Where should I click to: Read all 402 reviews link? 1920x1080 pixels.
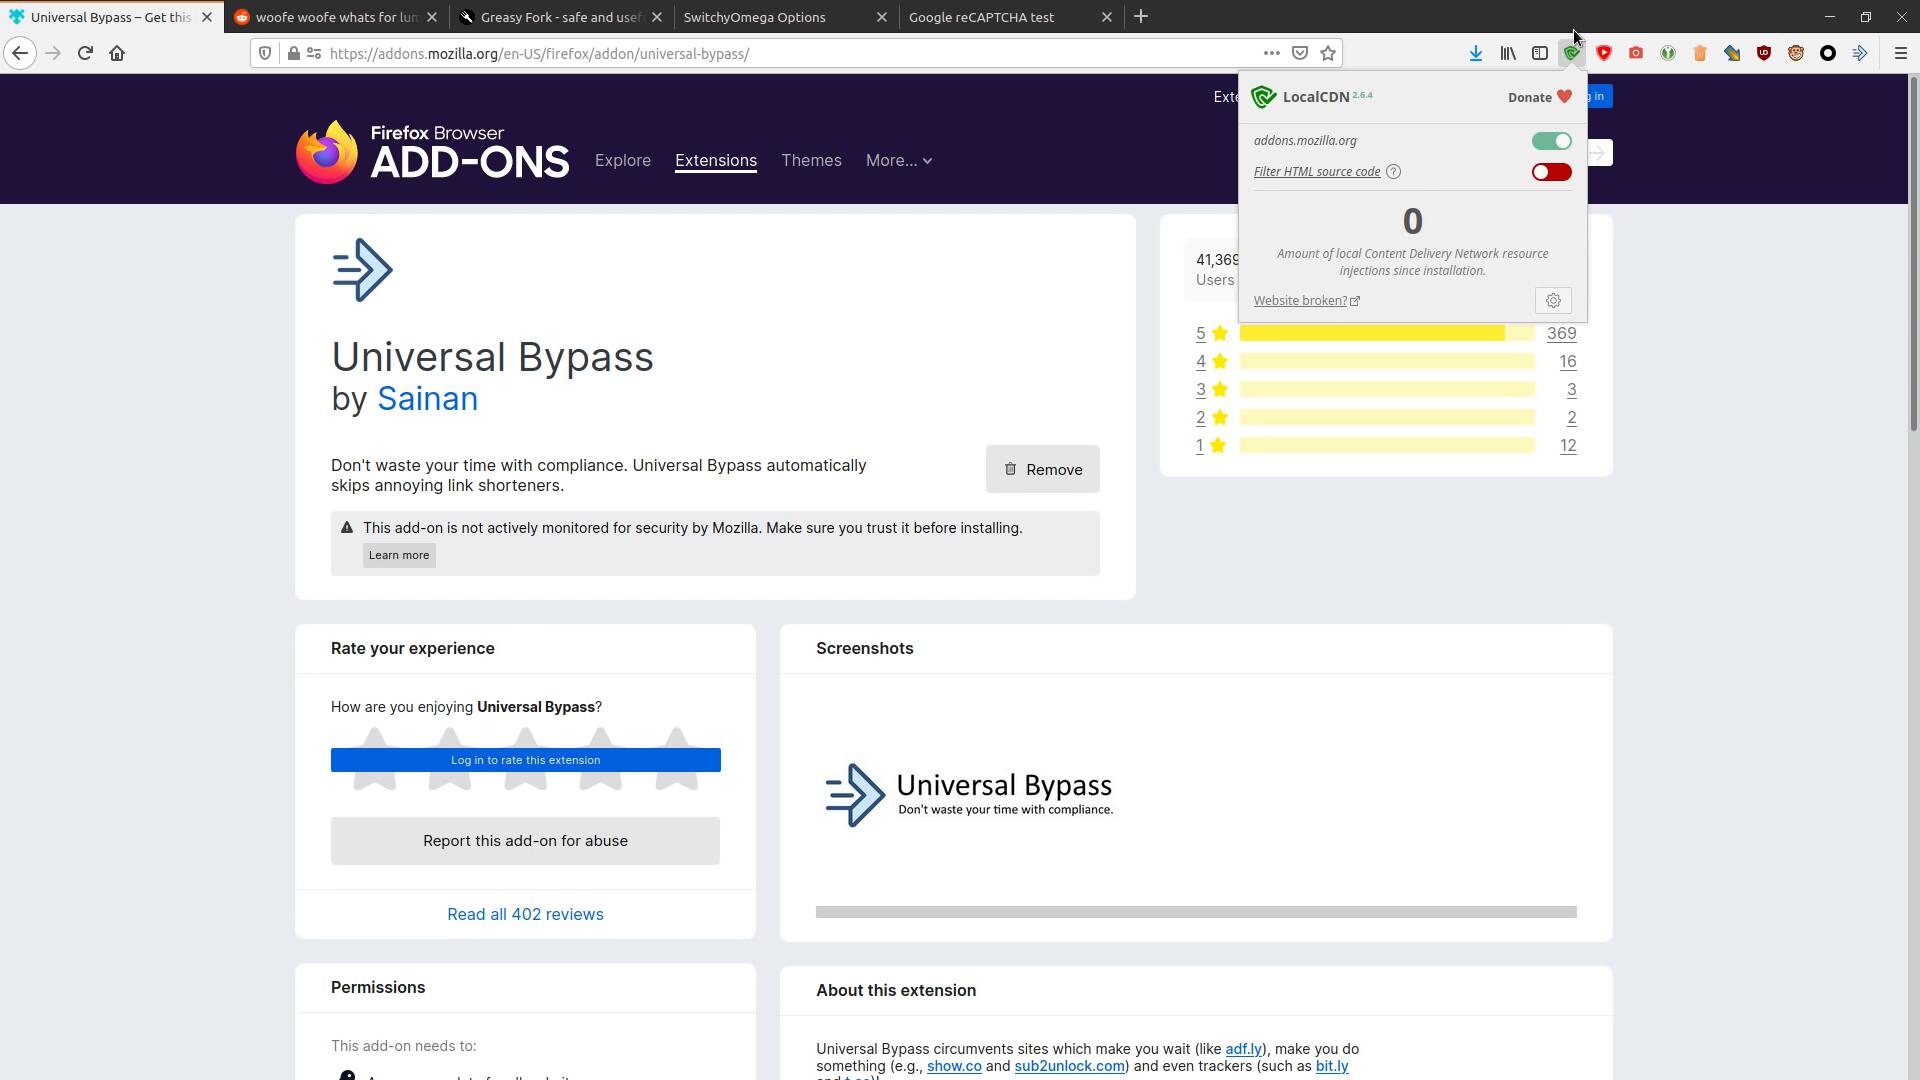click(525, 914)
